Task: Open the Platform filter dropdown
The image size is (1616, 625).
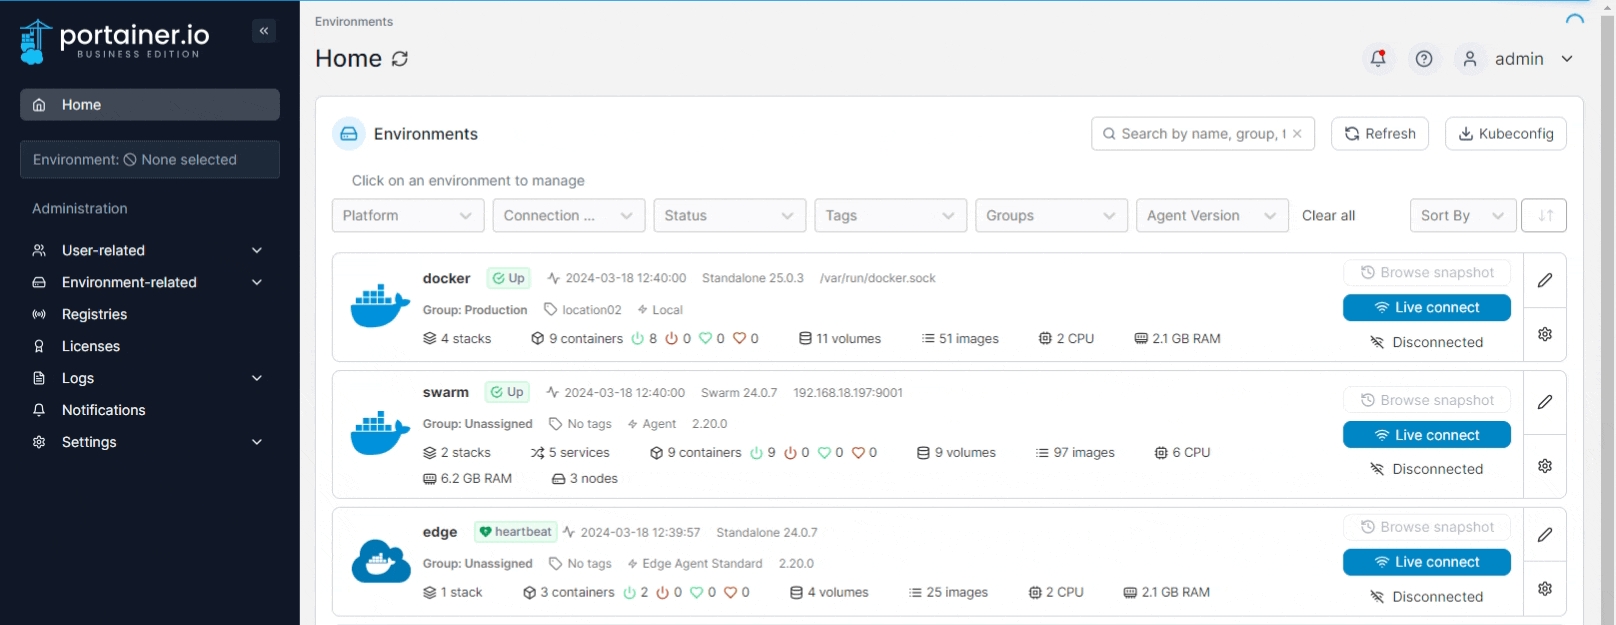Action: pyautogui.click(x=408, y=216)
